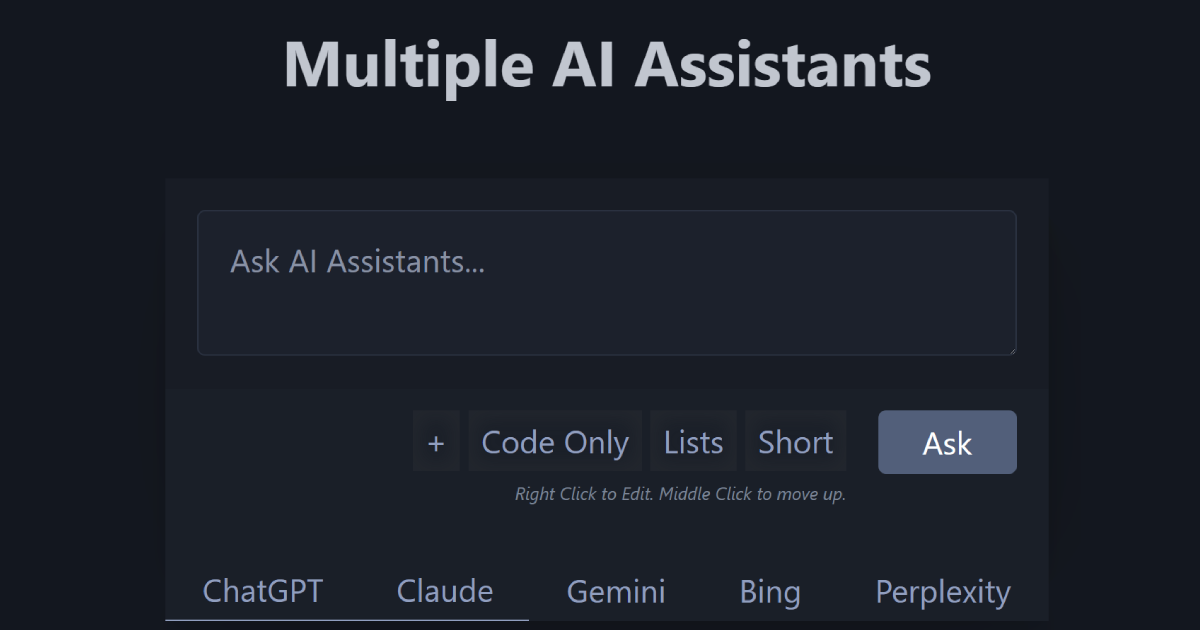Focus the Ask AI Assistants text box
Image resolution: width=1200 pixels, height=630 pixels.
[607, 283]
